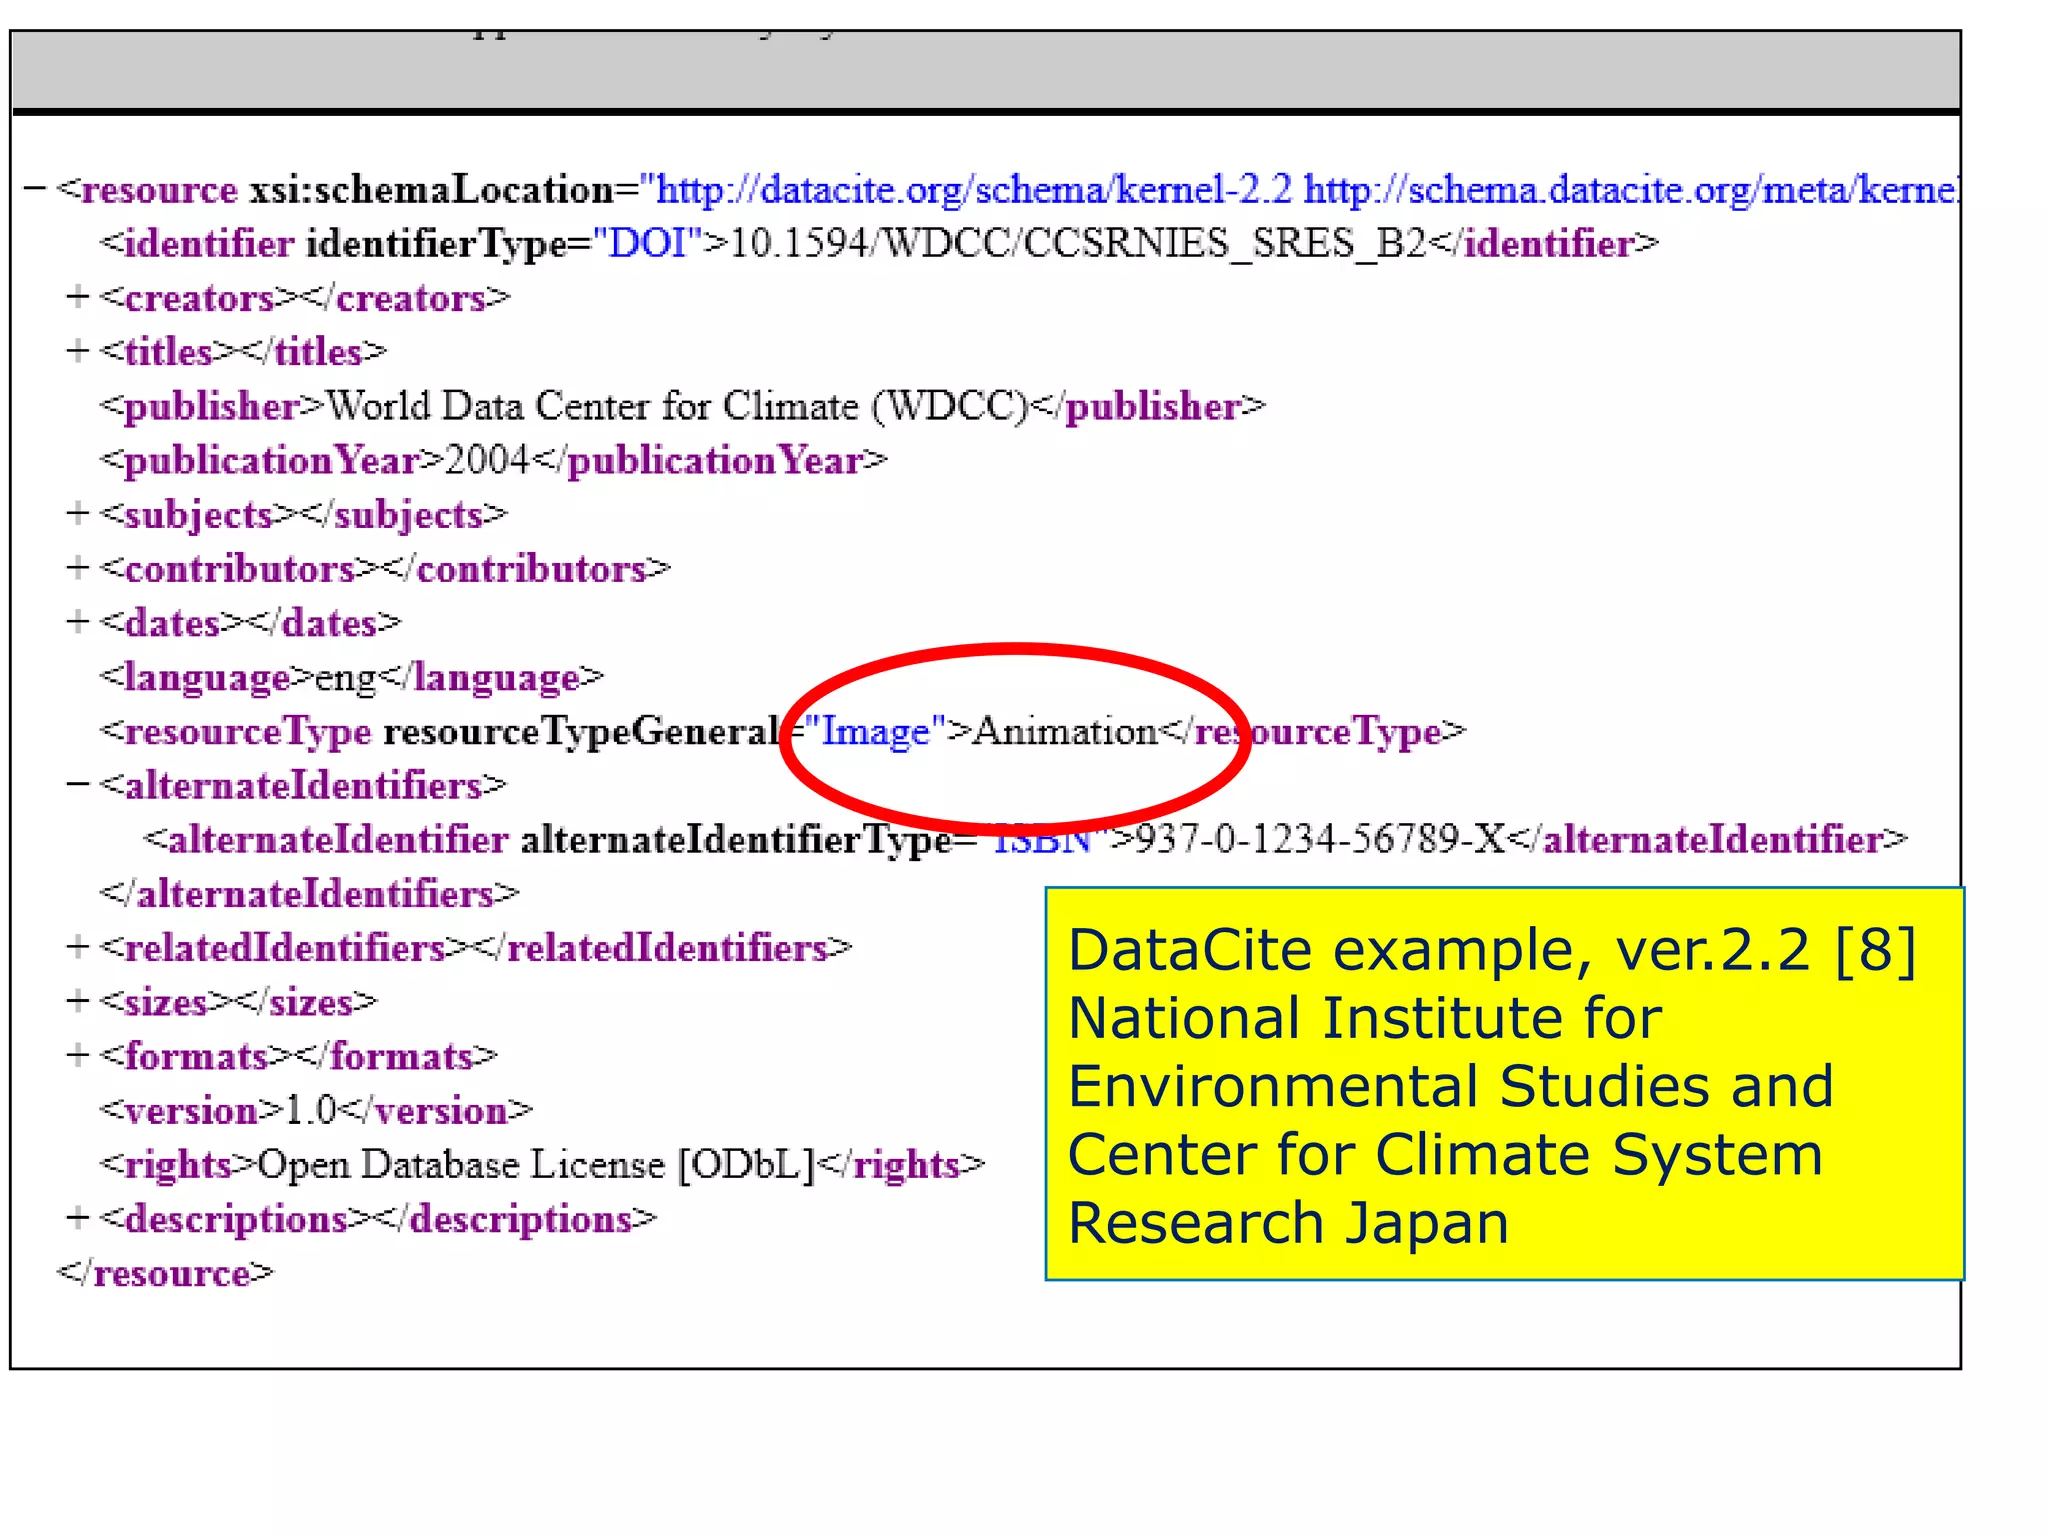This screenshot has height=1536, width=2048.
Task: Expand the creators element
Action: 78,297
